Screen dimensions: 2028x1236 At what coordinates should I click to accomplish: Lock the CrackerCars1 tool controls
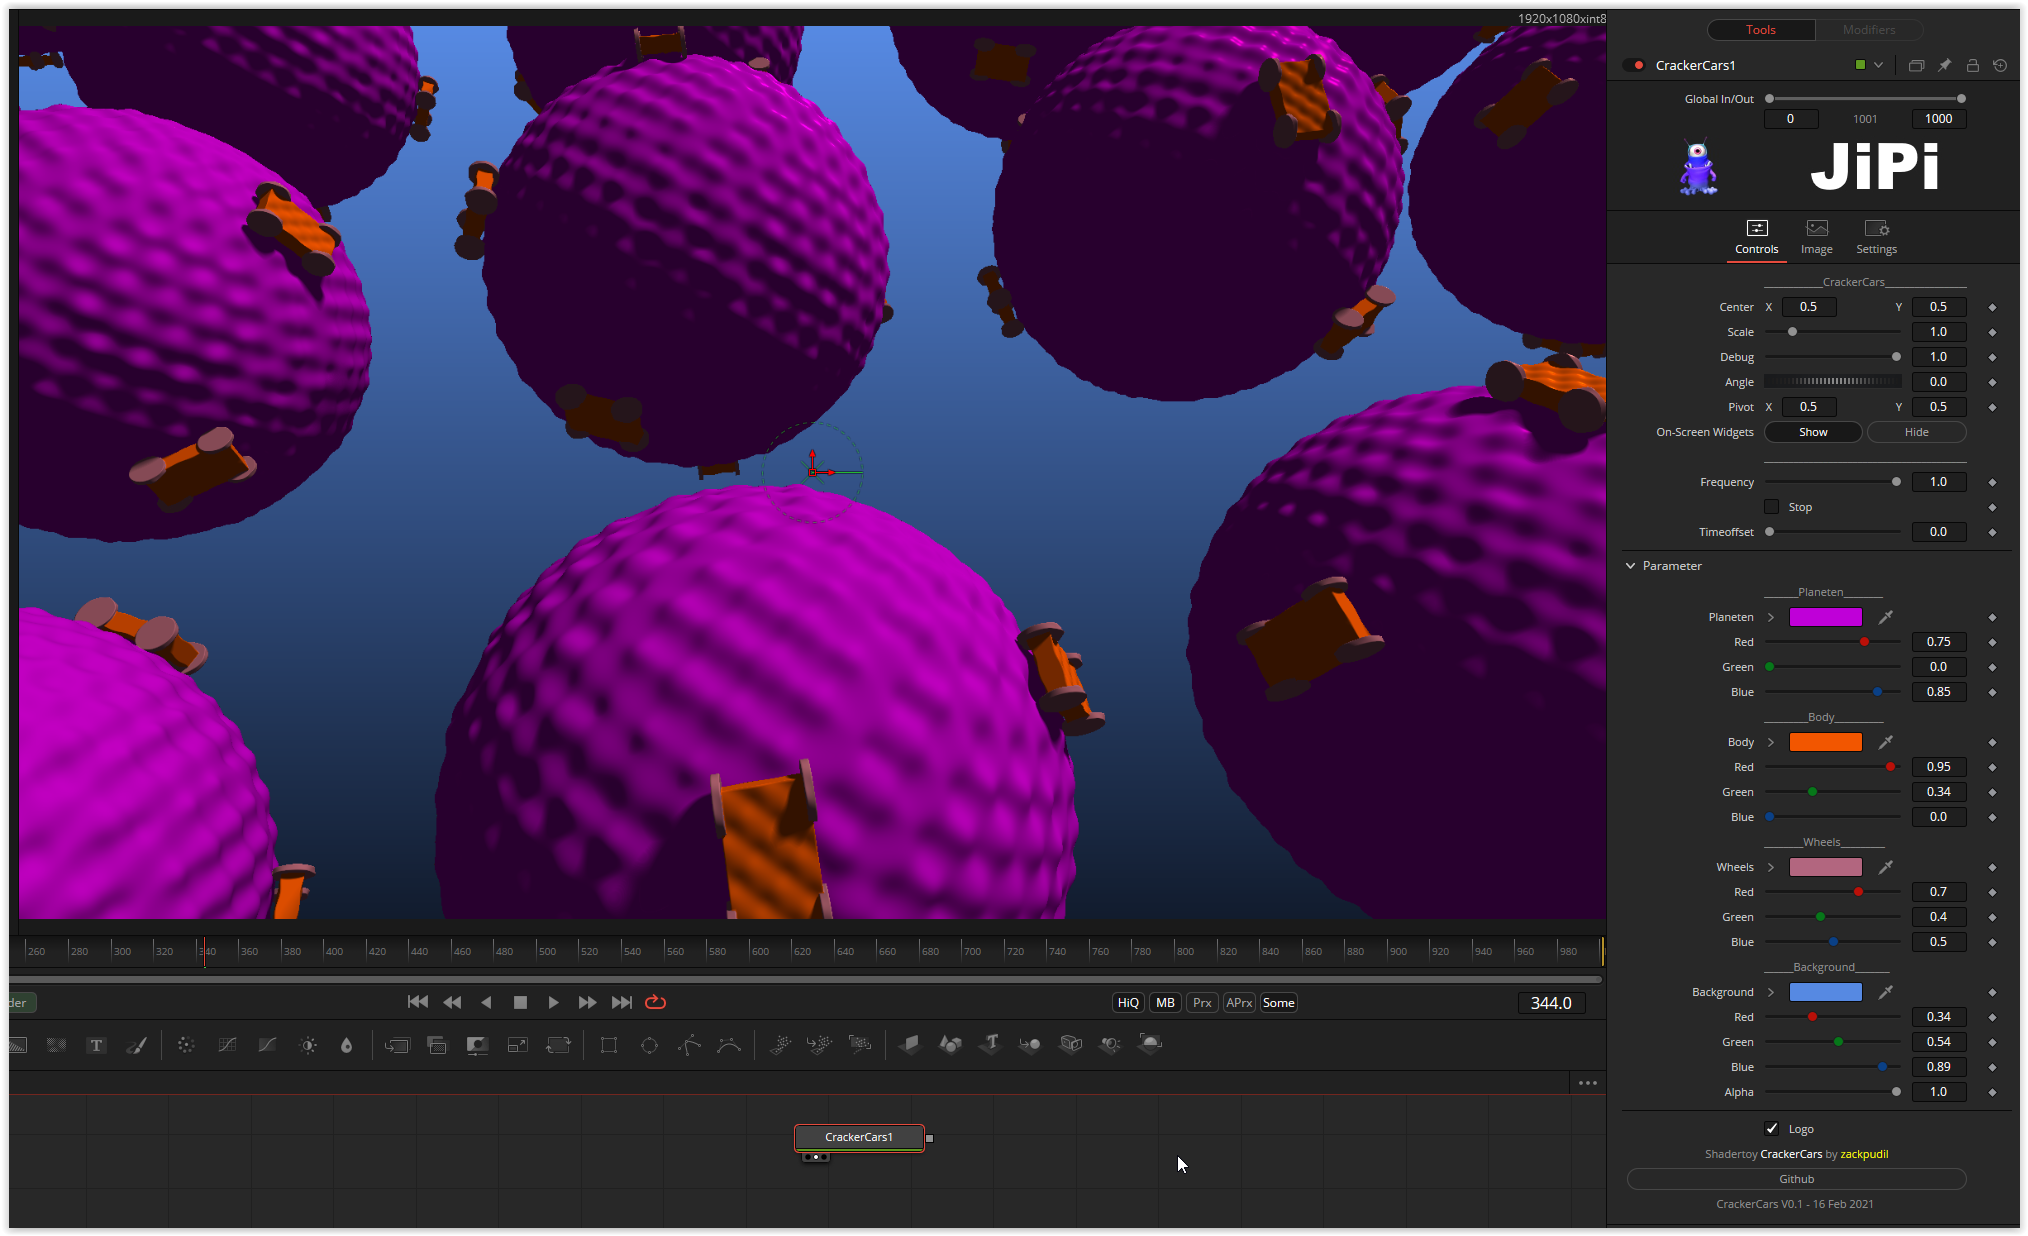[1972, 65]
